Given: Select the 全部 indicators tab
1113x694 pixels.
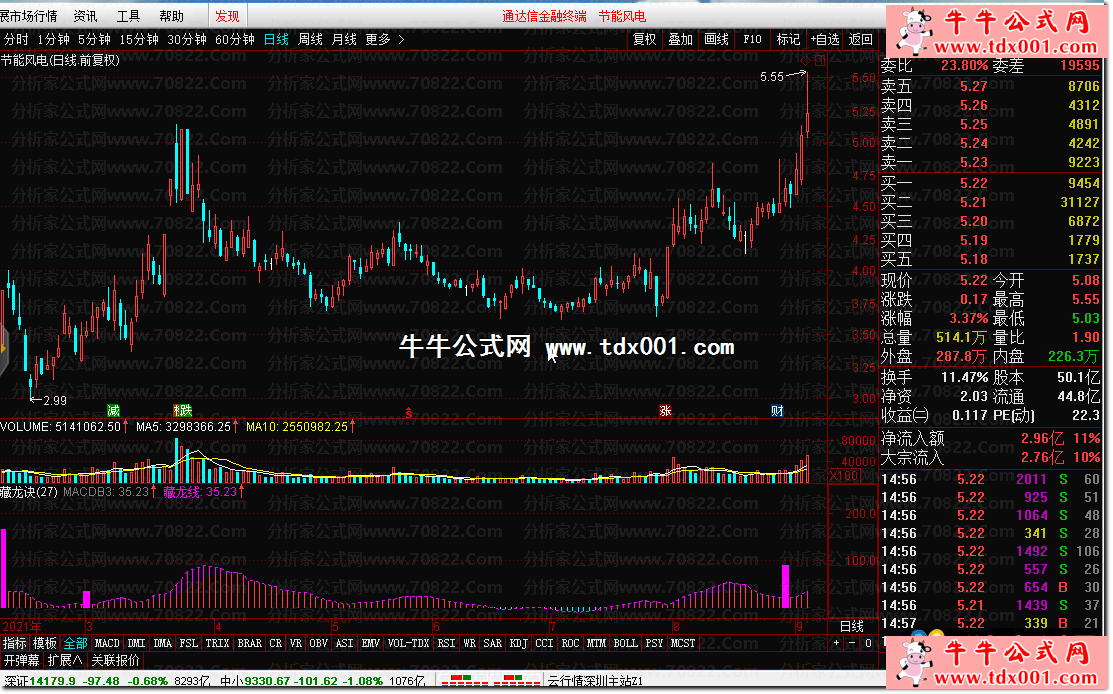Looking at the screenshot, I should tap(75, 644).
